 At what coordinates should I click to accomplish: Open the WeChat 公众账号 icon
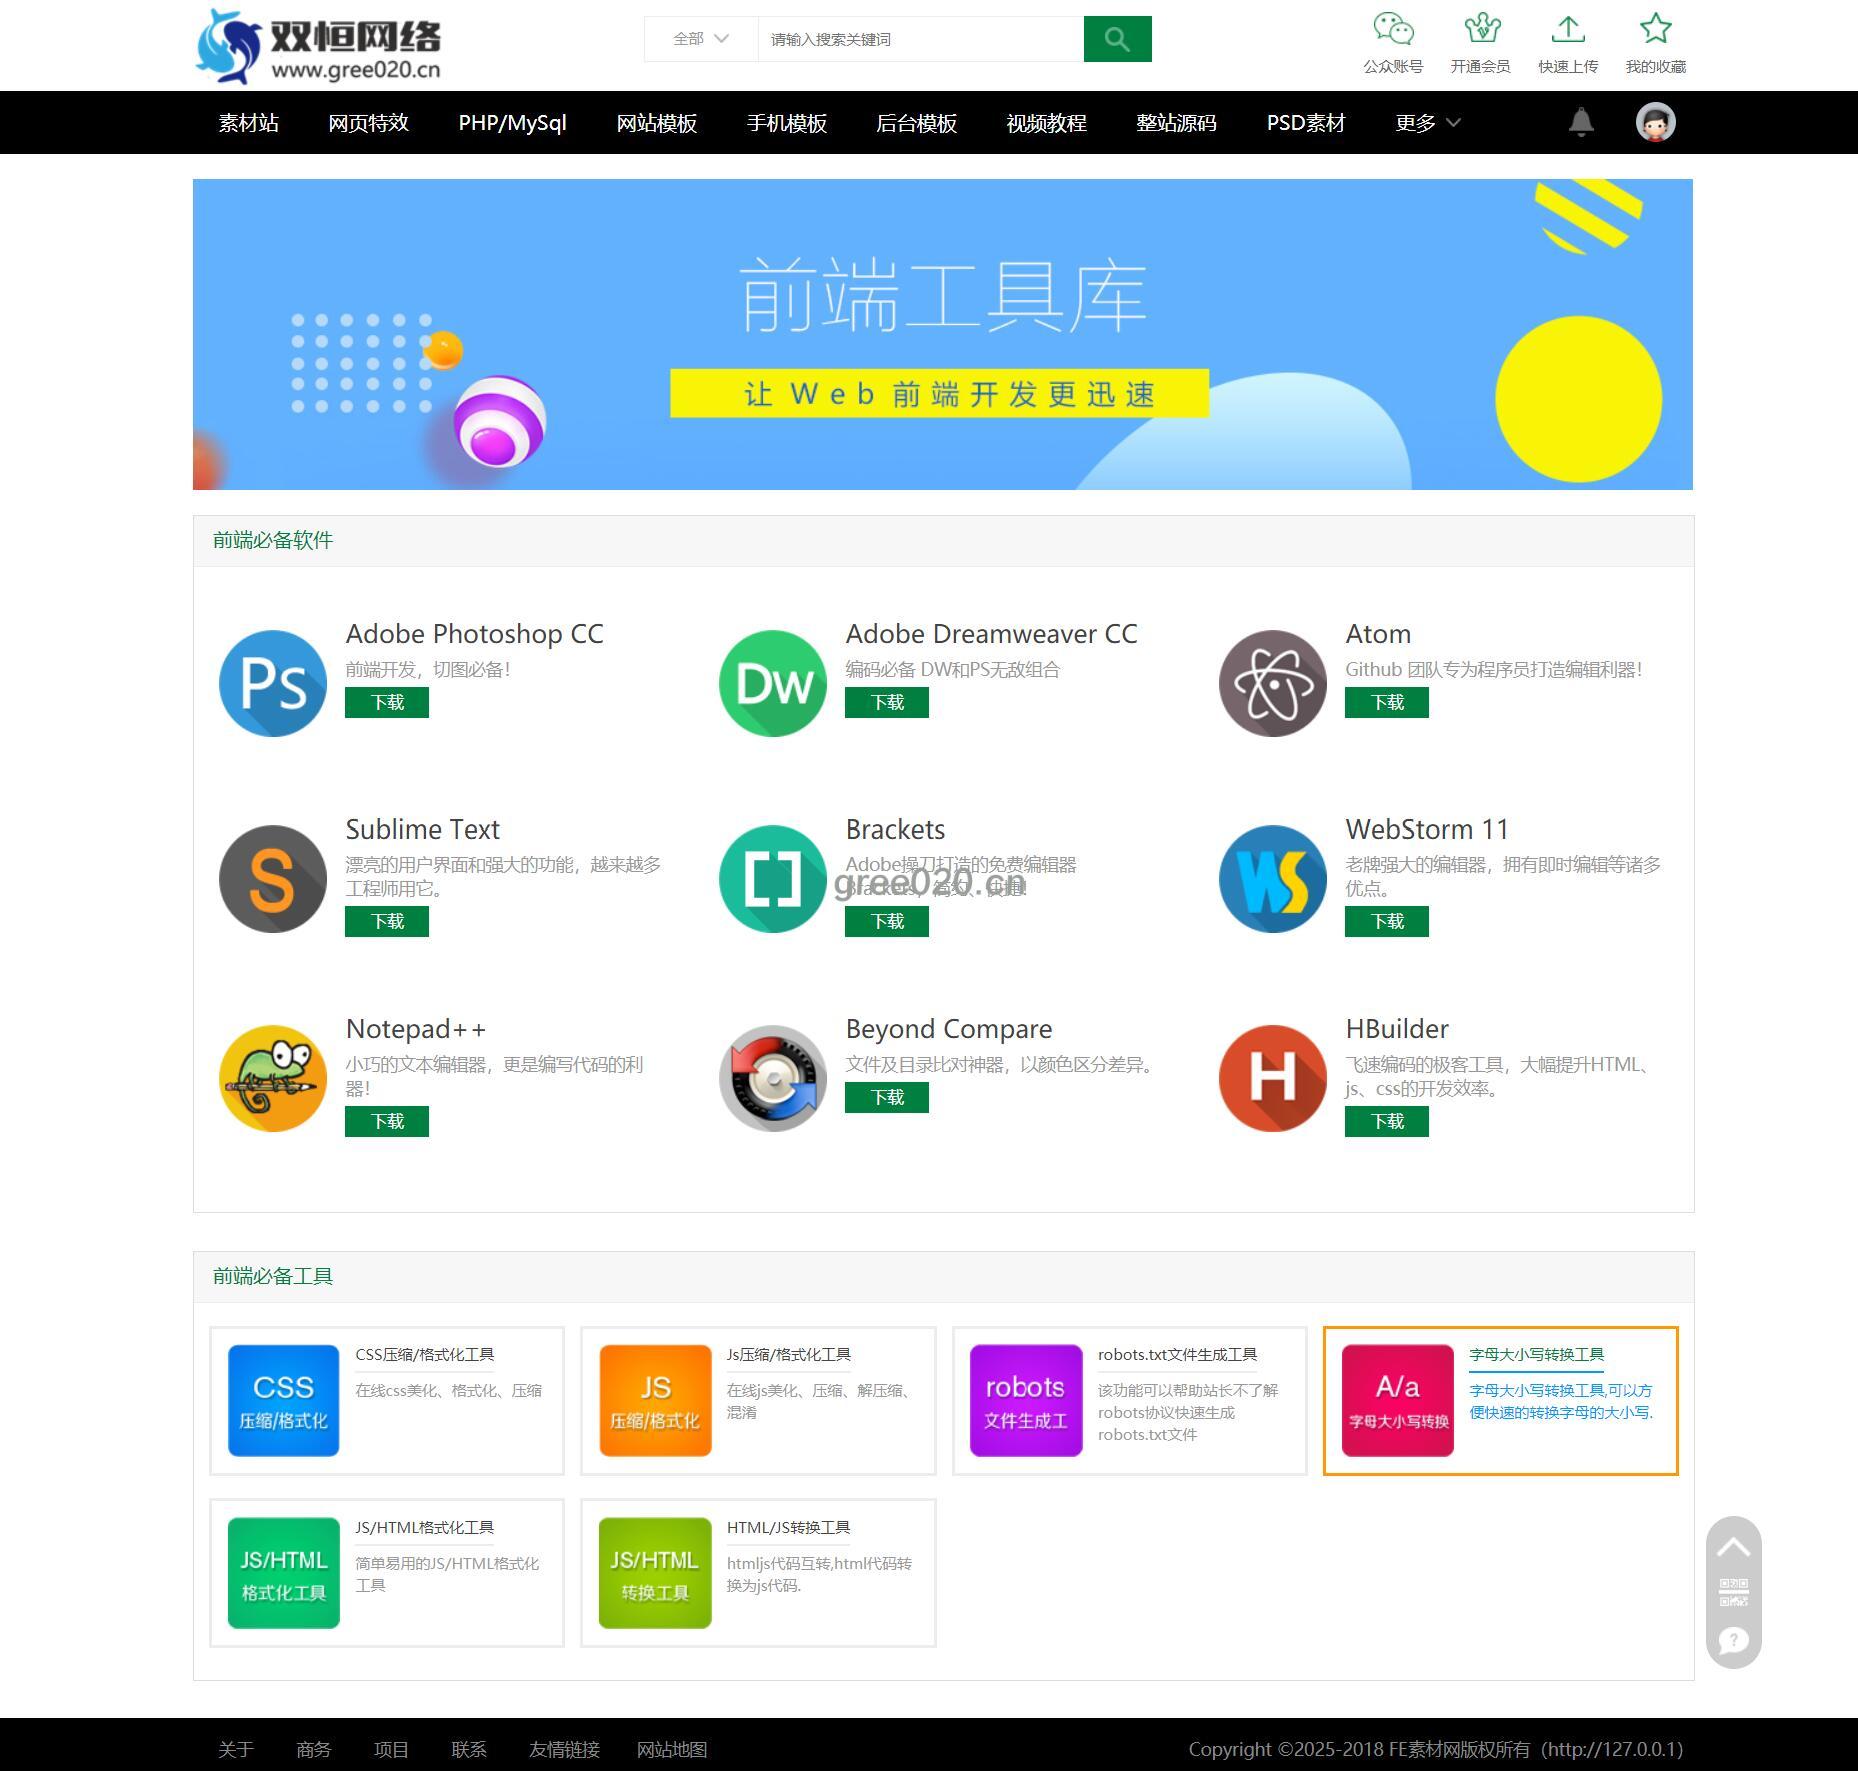1392,30
